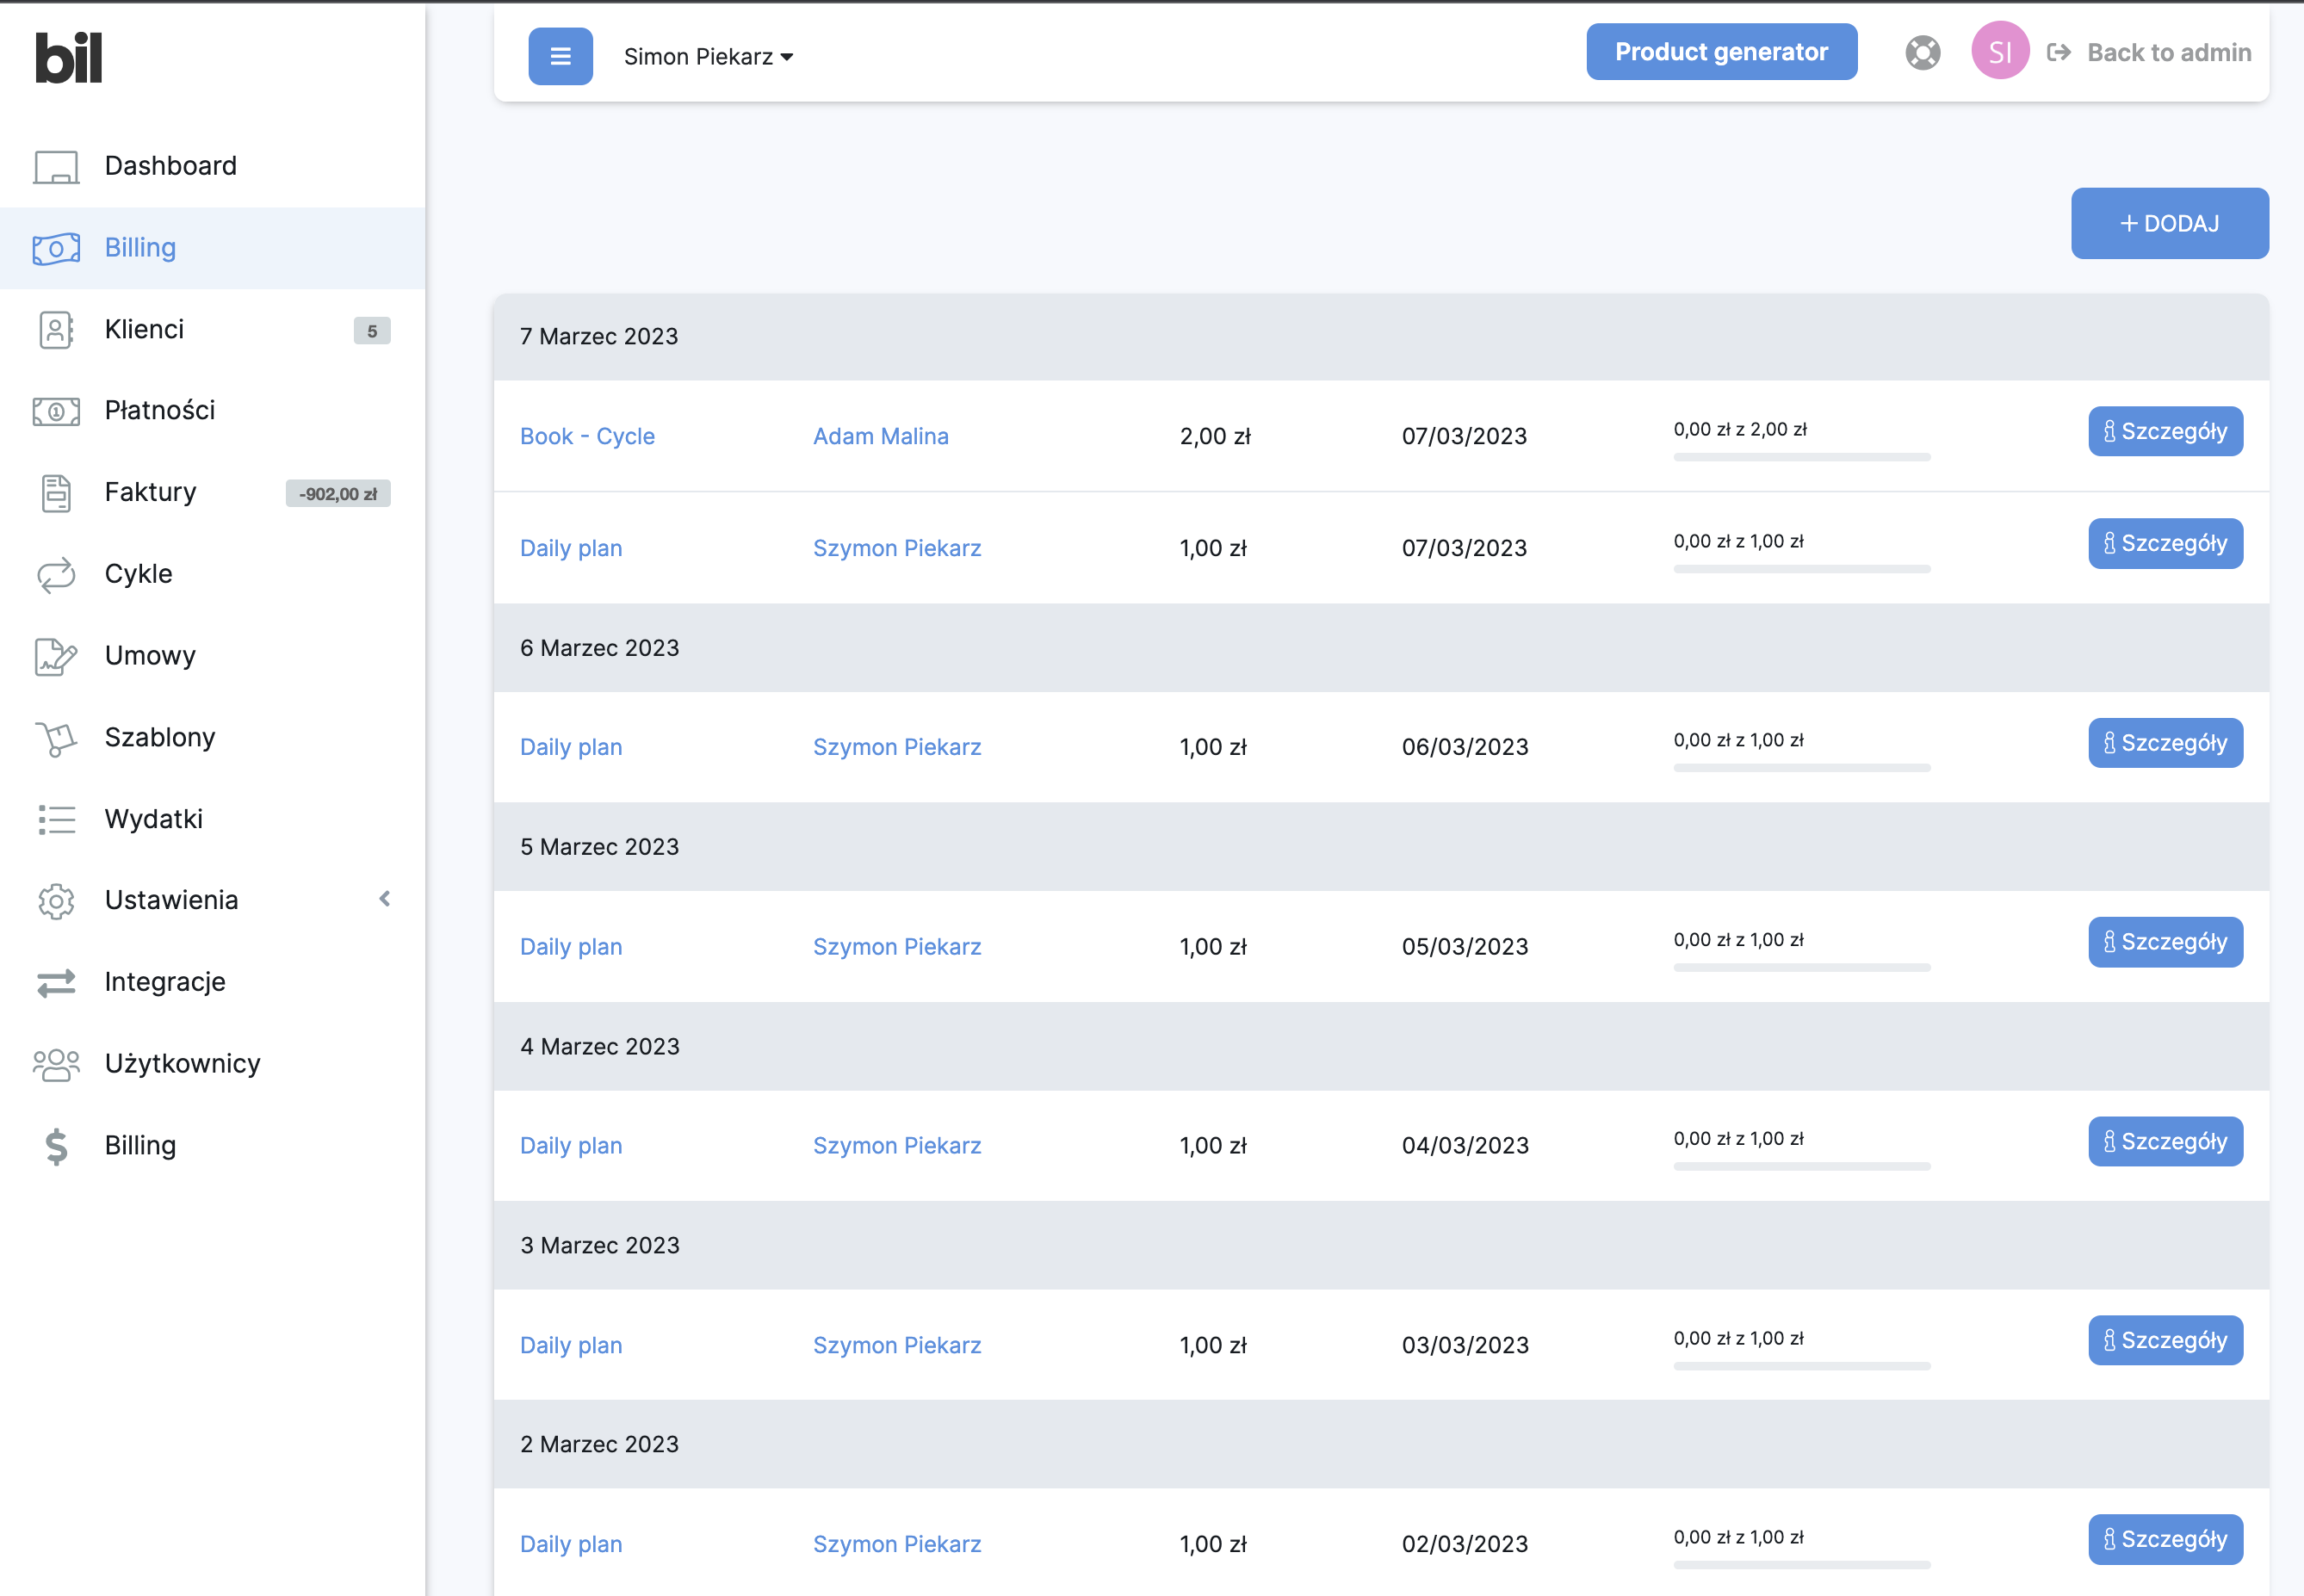
Task: Open the Adam Malina client link
Action: click(880, 436)
